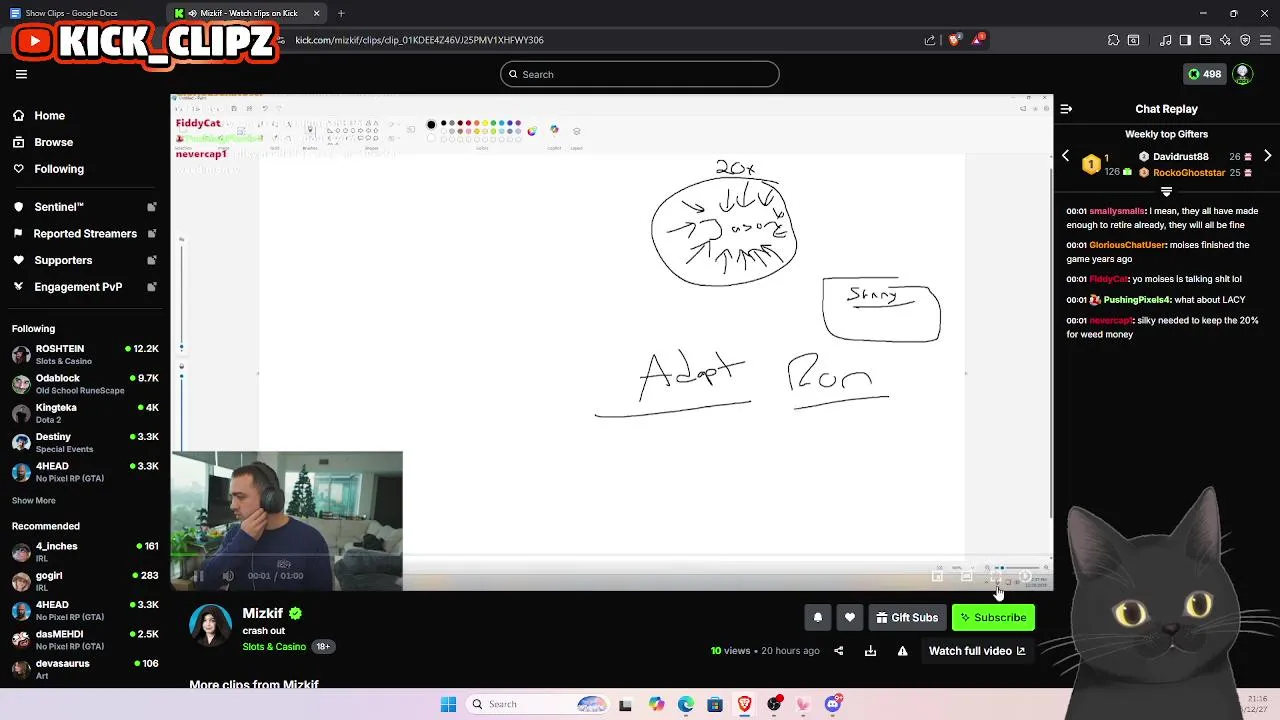This screenshot has width=1280, height=720.
Task: Open 4_inches recommended channel
Action: tap(85, 552)
